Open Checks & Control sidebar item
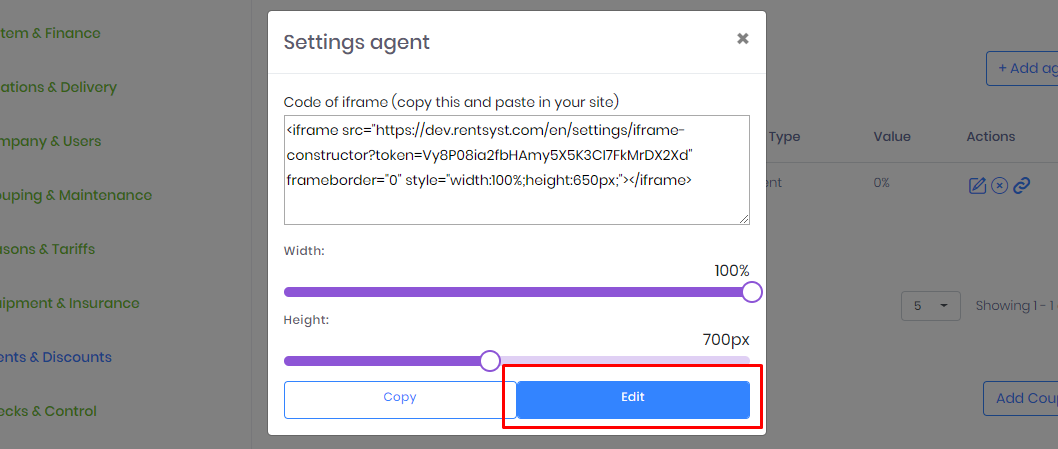 click(49, 411)
